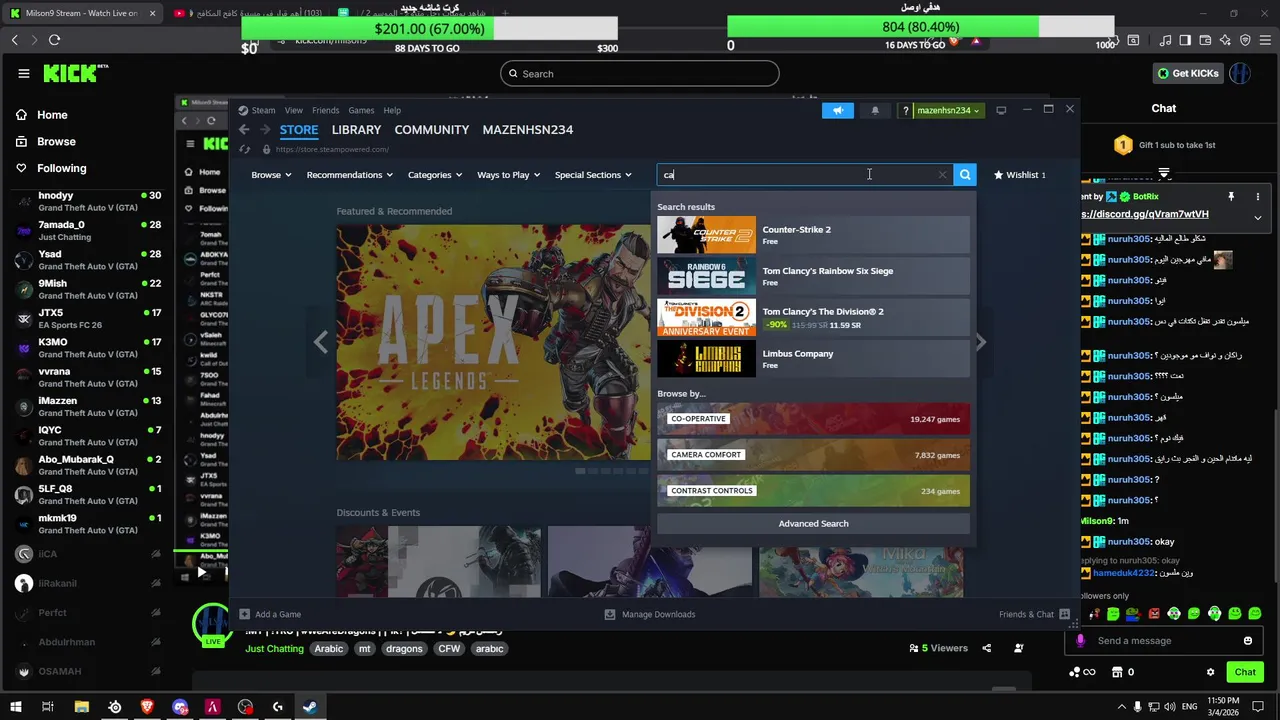The image size is (1280, 720).
Task: Open the View menu in Steam
Action: pos(293,111)
